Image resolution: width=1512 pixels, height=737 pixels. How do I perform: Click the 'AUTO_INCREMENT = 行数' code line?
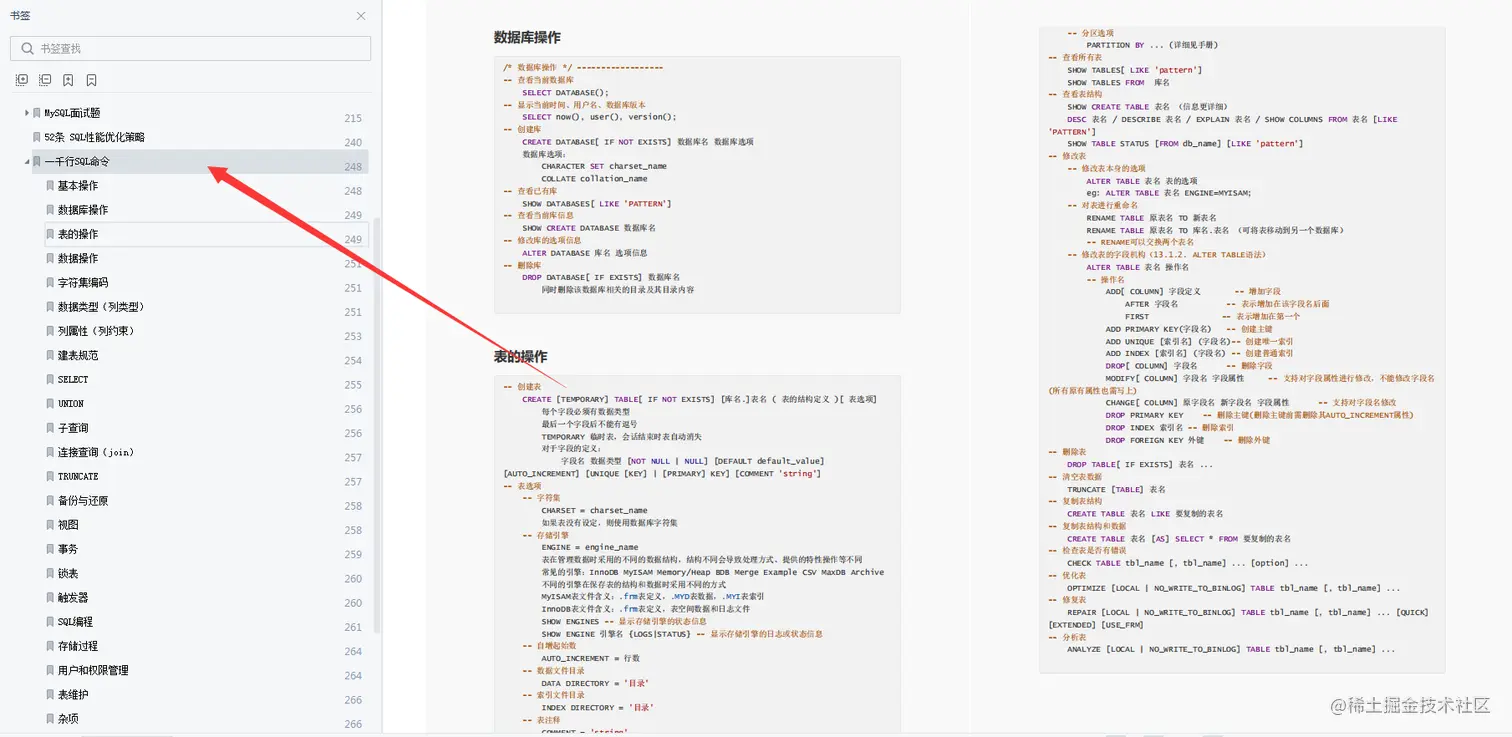click(590, 659)
